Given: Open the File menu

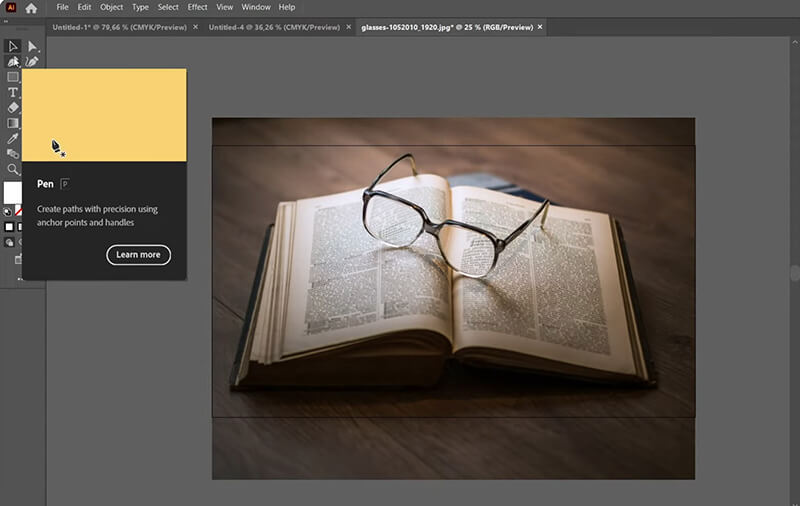Looking at the screenshot, I should coord(62,7).
